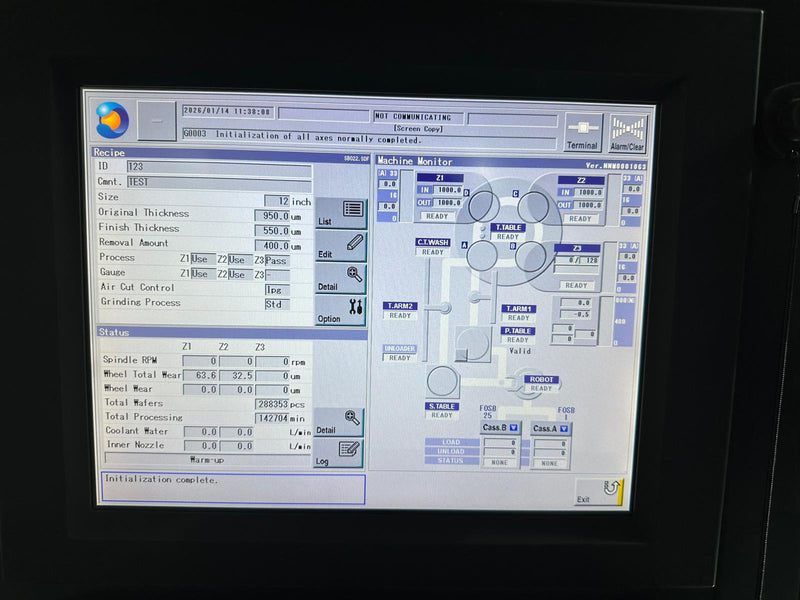Click the Z1 IN value 1000.0
This screenshot has width=800, height=600.
click(448, 190)
